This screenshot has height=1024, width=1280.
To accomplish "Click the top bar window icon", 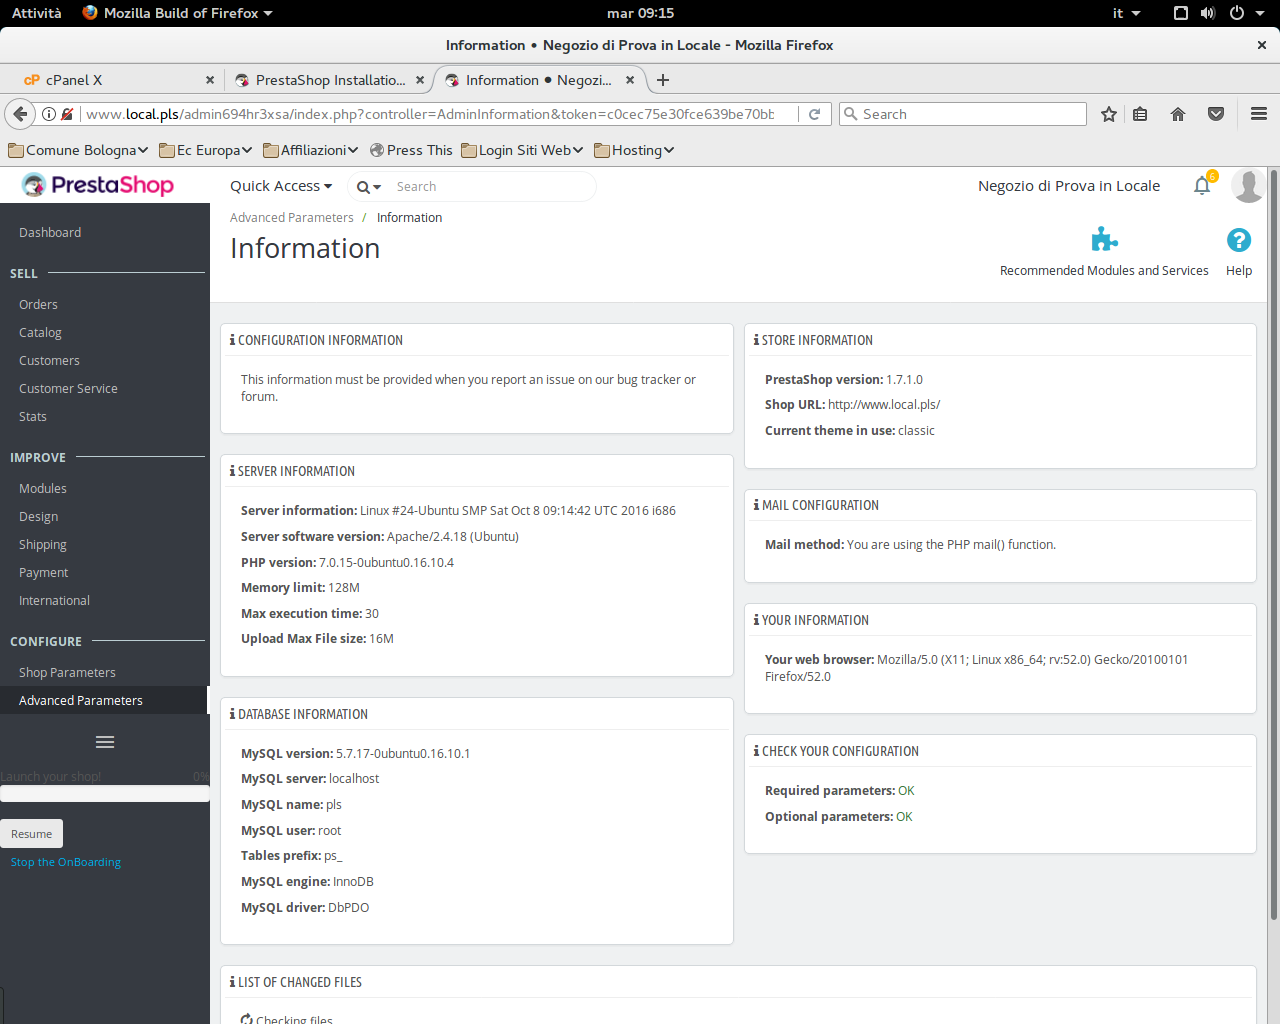I will 1181,13.
